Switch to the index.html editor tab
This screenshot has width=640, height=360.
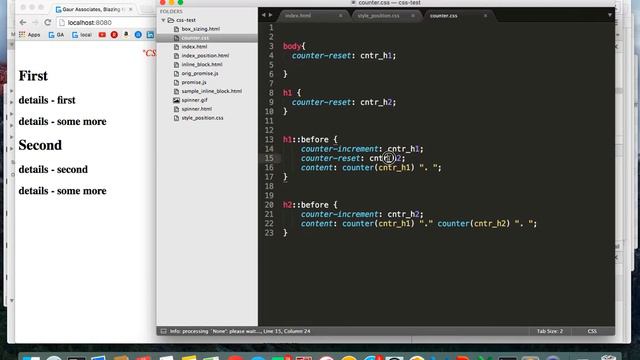click(x=298, y=16)
